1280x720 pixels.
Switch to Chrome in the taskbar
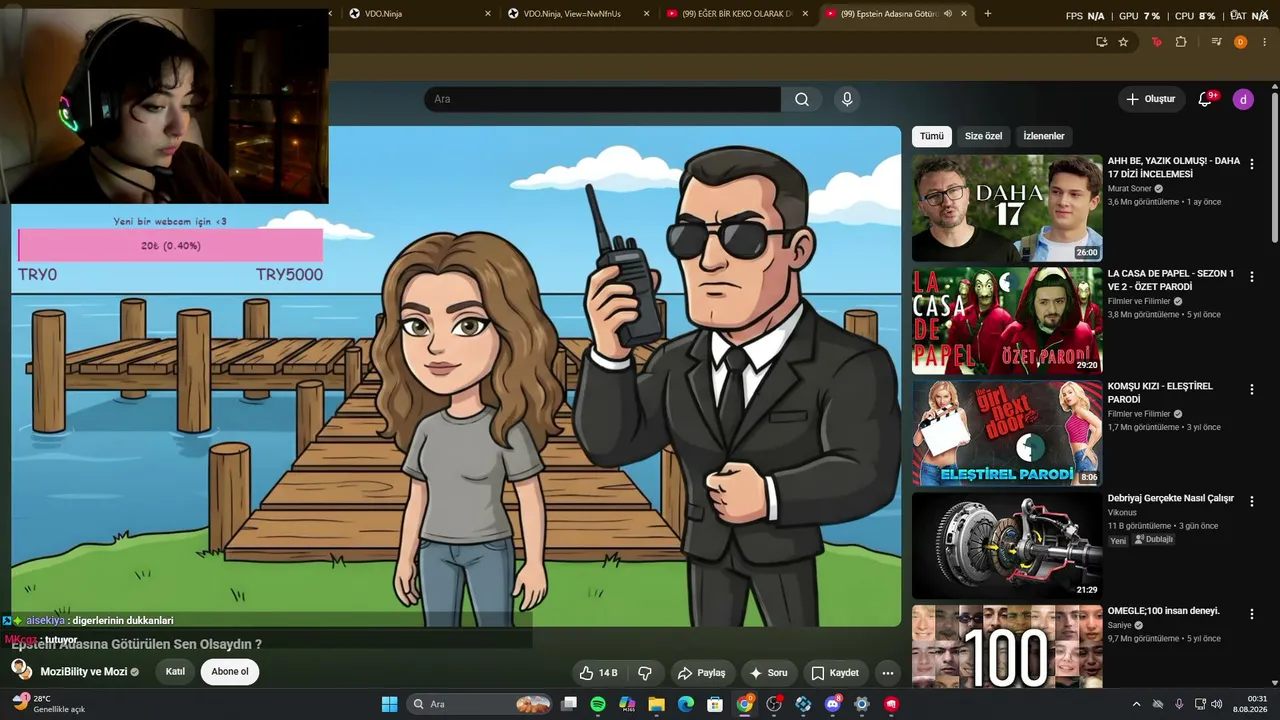[x=745, y=704]
